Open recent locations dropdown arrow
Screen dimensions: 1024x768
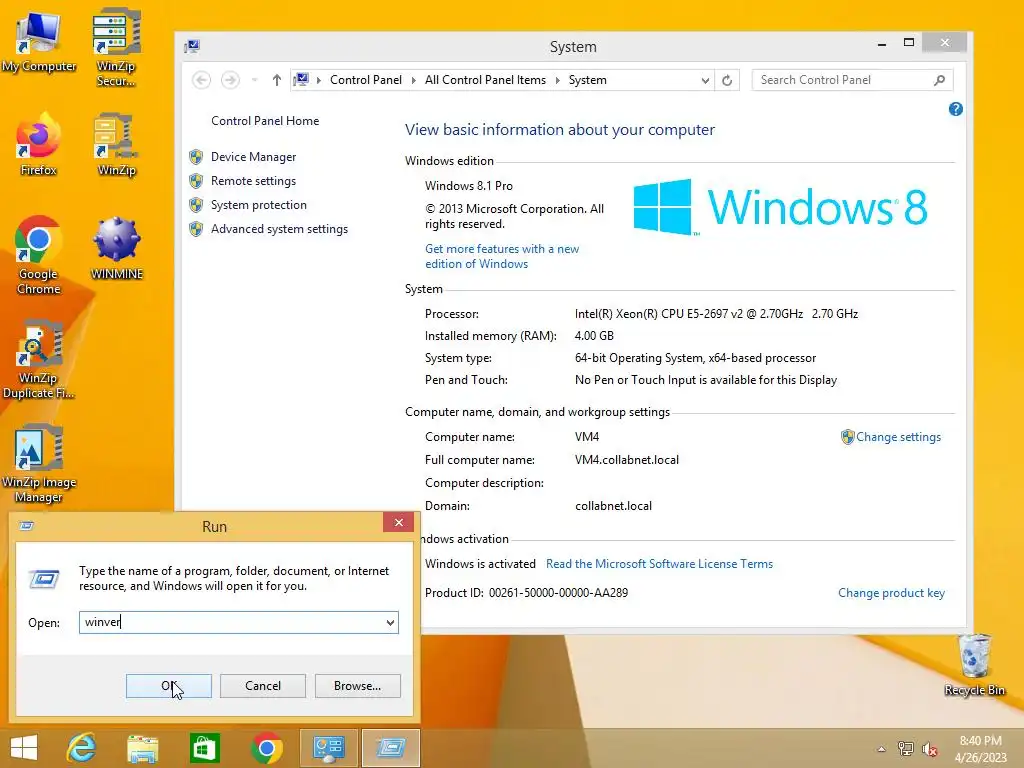click(255, 80)
